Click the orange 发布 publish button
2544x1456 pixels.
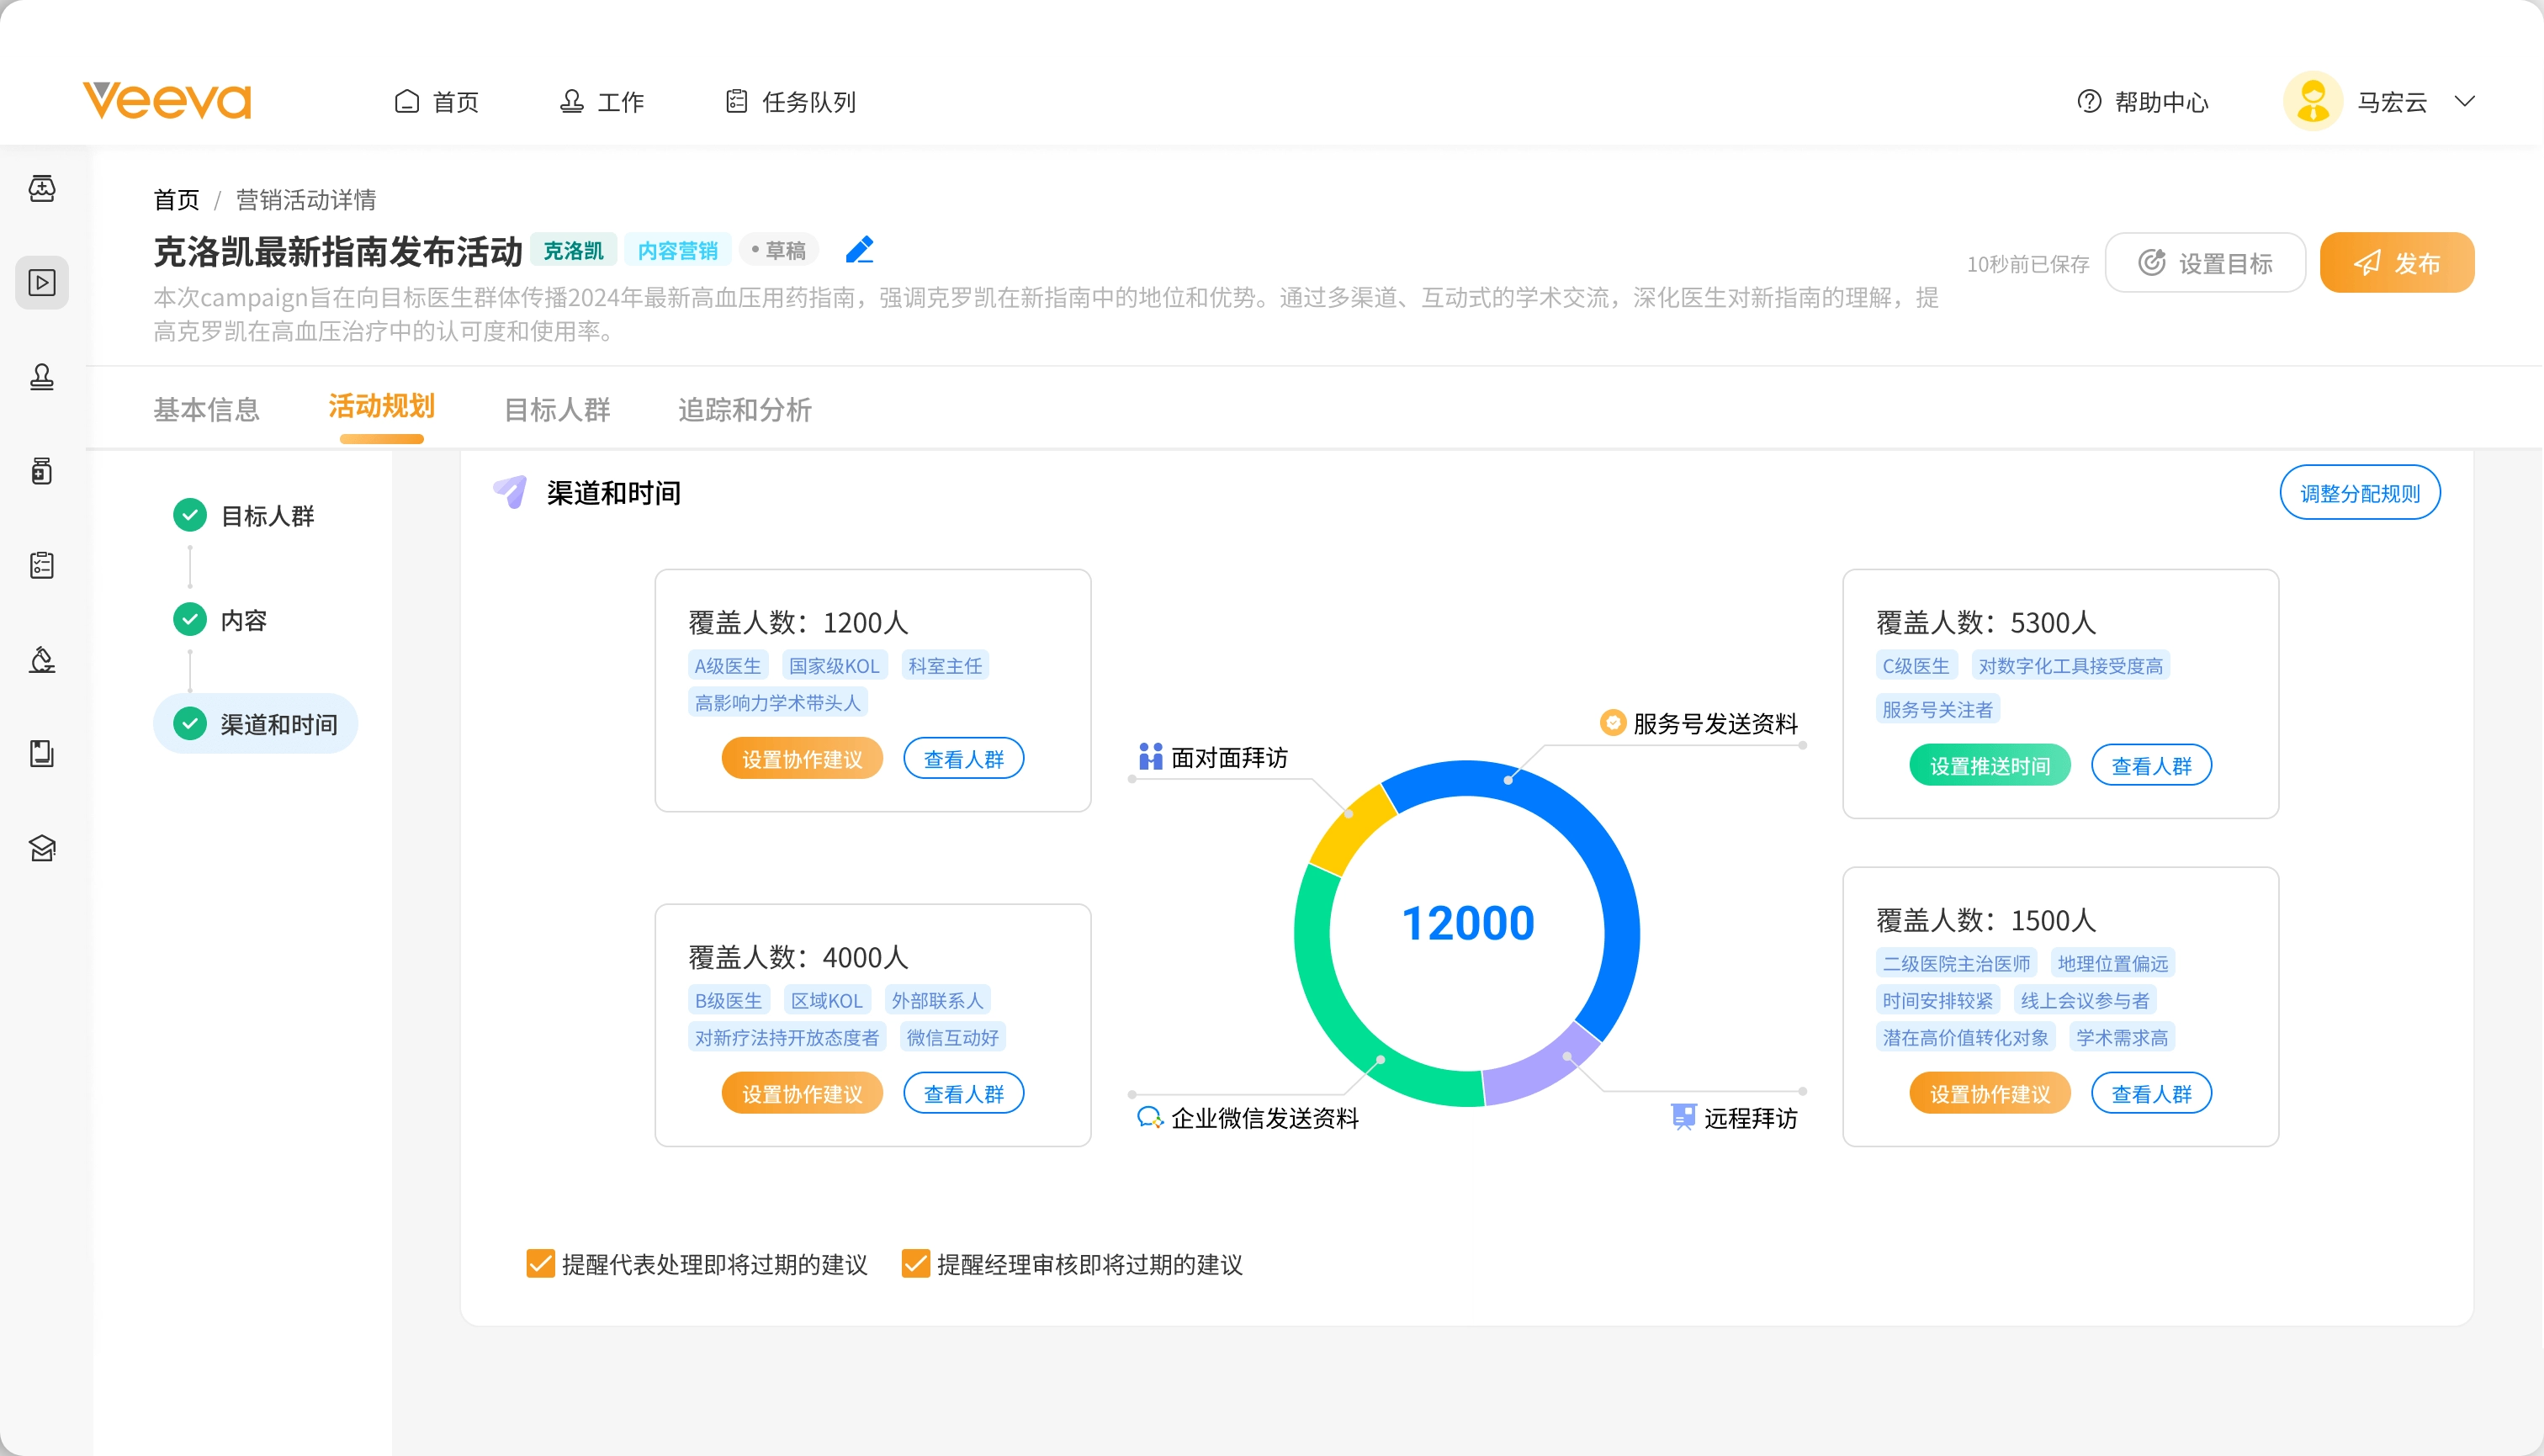(2396, 263)
